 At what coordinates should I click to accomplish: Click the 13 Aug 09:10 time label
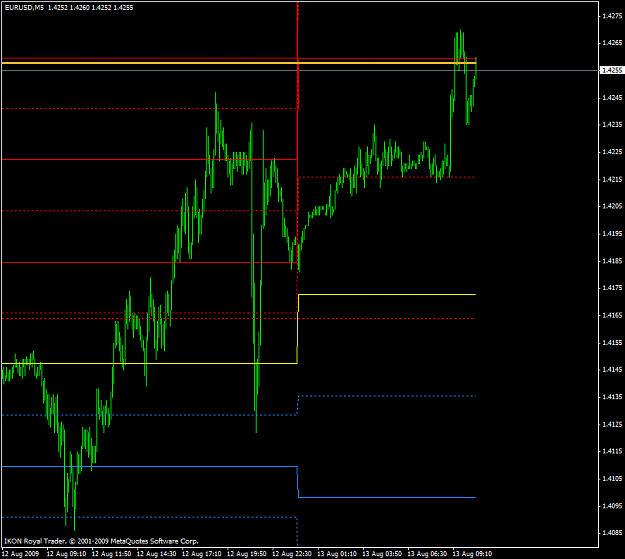click(472, 554)
